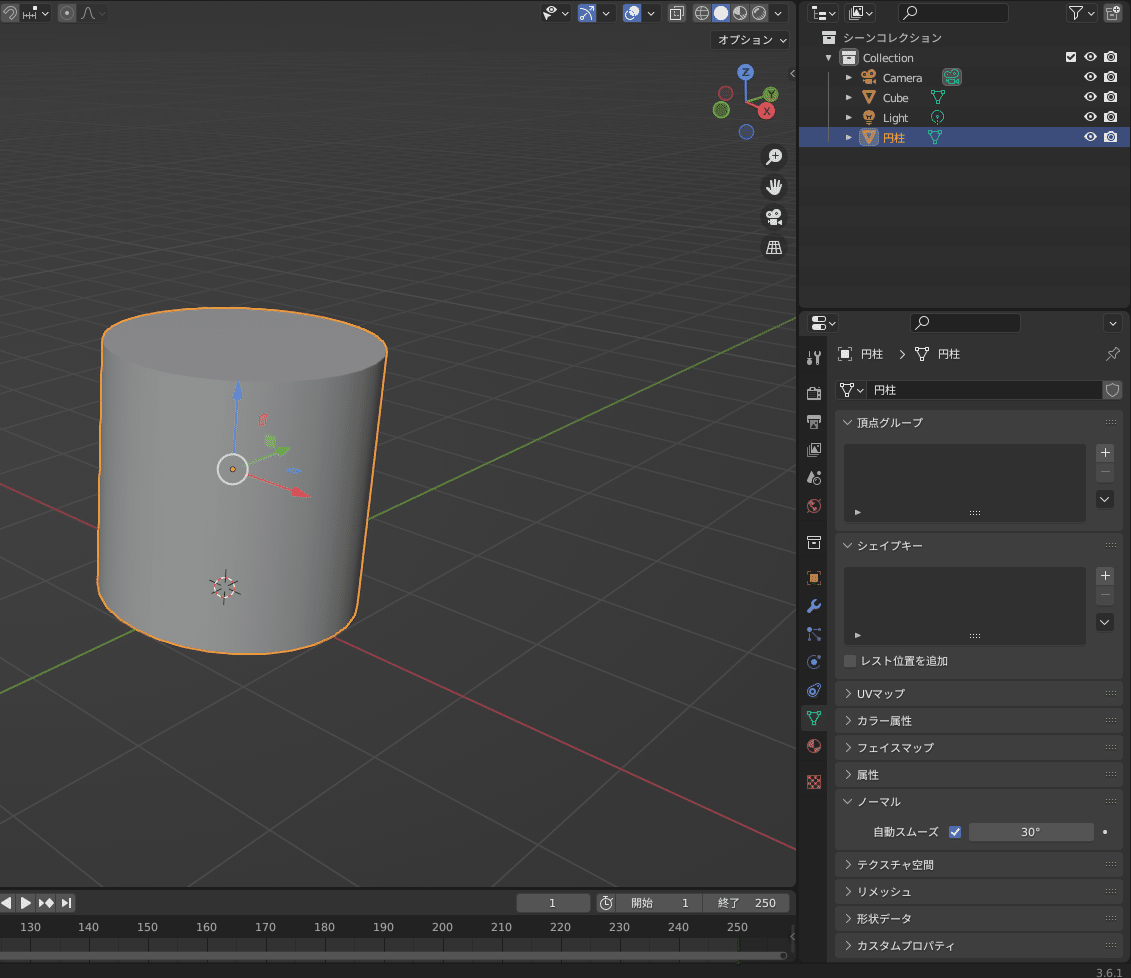Expand the UVマップ panel
This screenshot has height=978, width=1131.
pyautogui.click(x=880, y=694)
